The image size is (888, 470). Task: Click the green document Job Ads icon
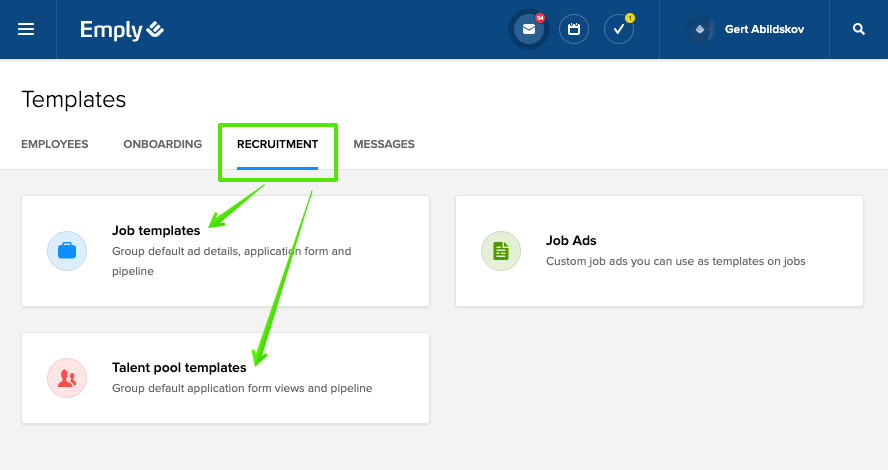501,250
